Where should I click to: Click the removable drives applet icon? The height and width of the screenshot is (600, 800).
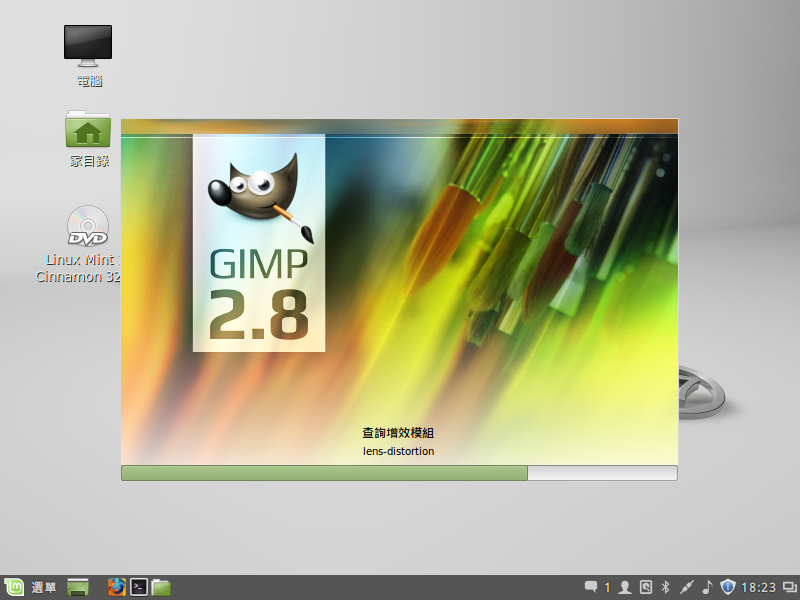(646, 587)
